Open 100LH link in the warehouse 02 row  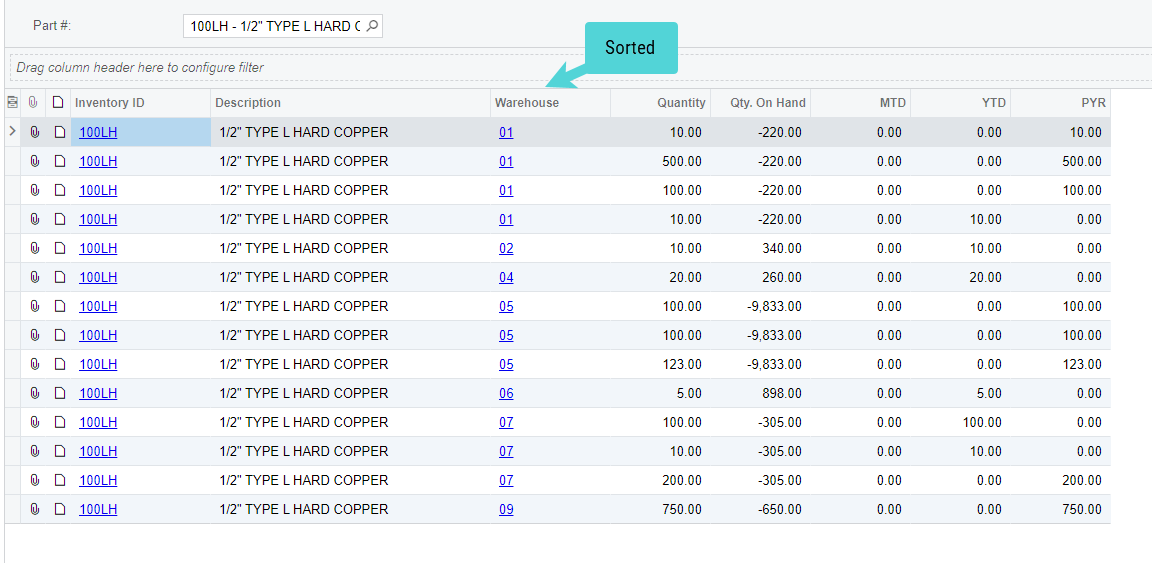coord(98,248)
